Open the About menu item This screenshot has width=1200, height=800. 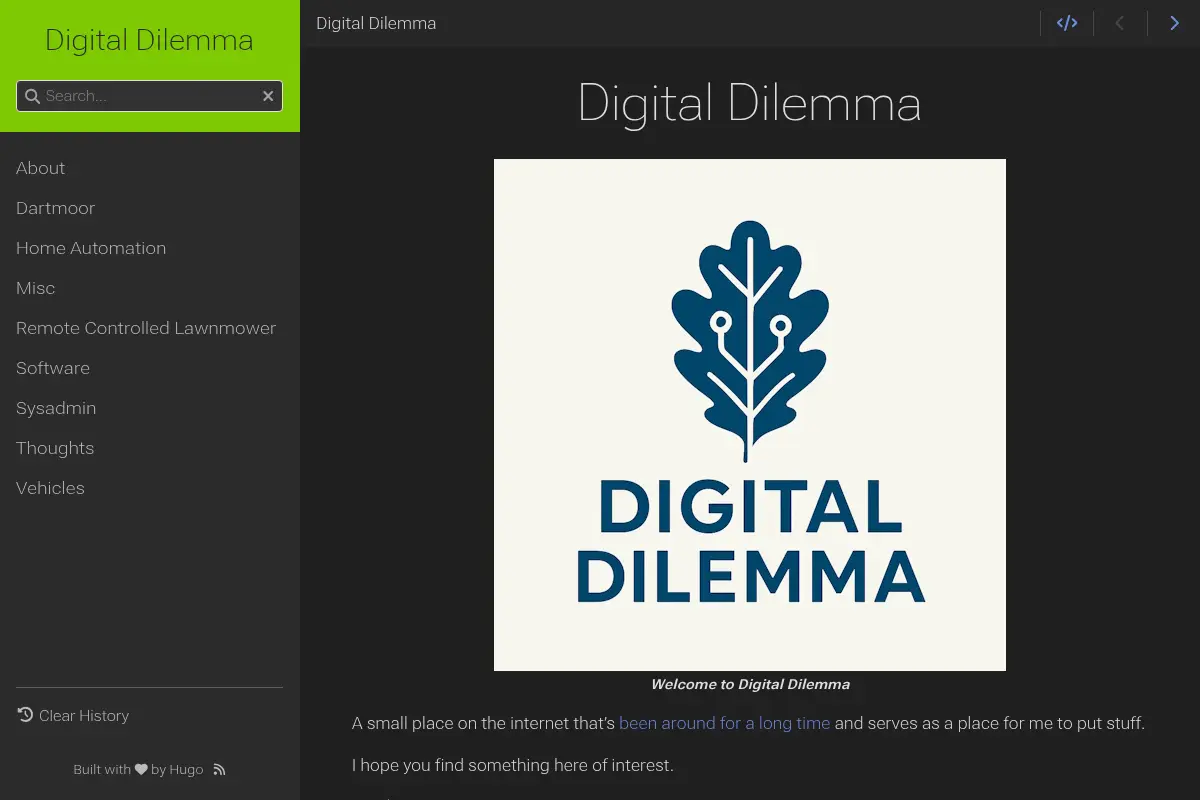pos(40,168)
